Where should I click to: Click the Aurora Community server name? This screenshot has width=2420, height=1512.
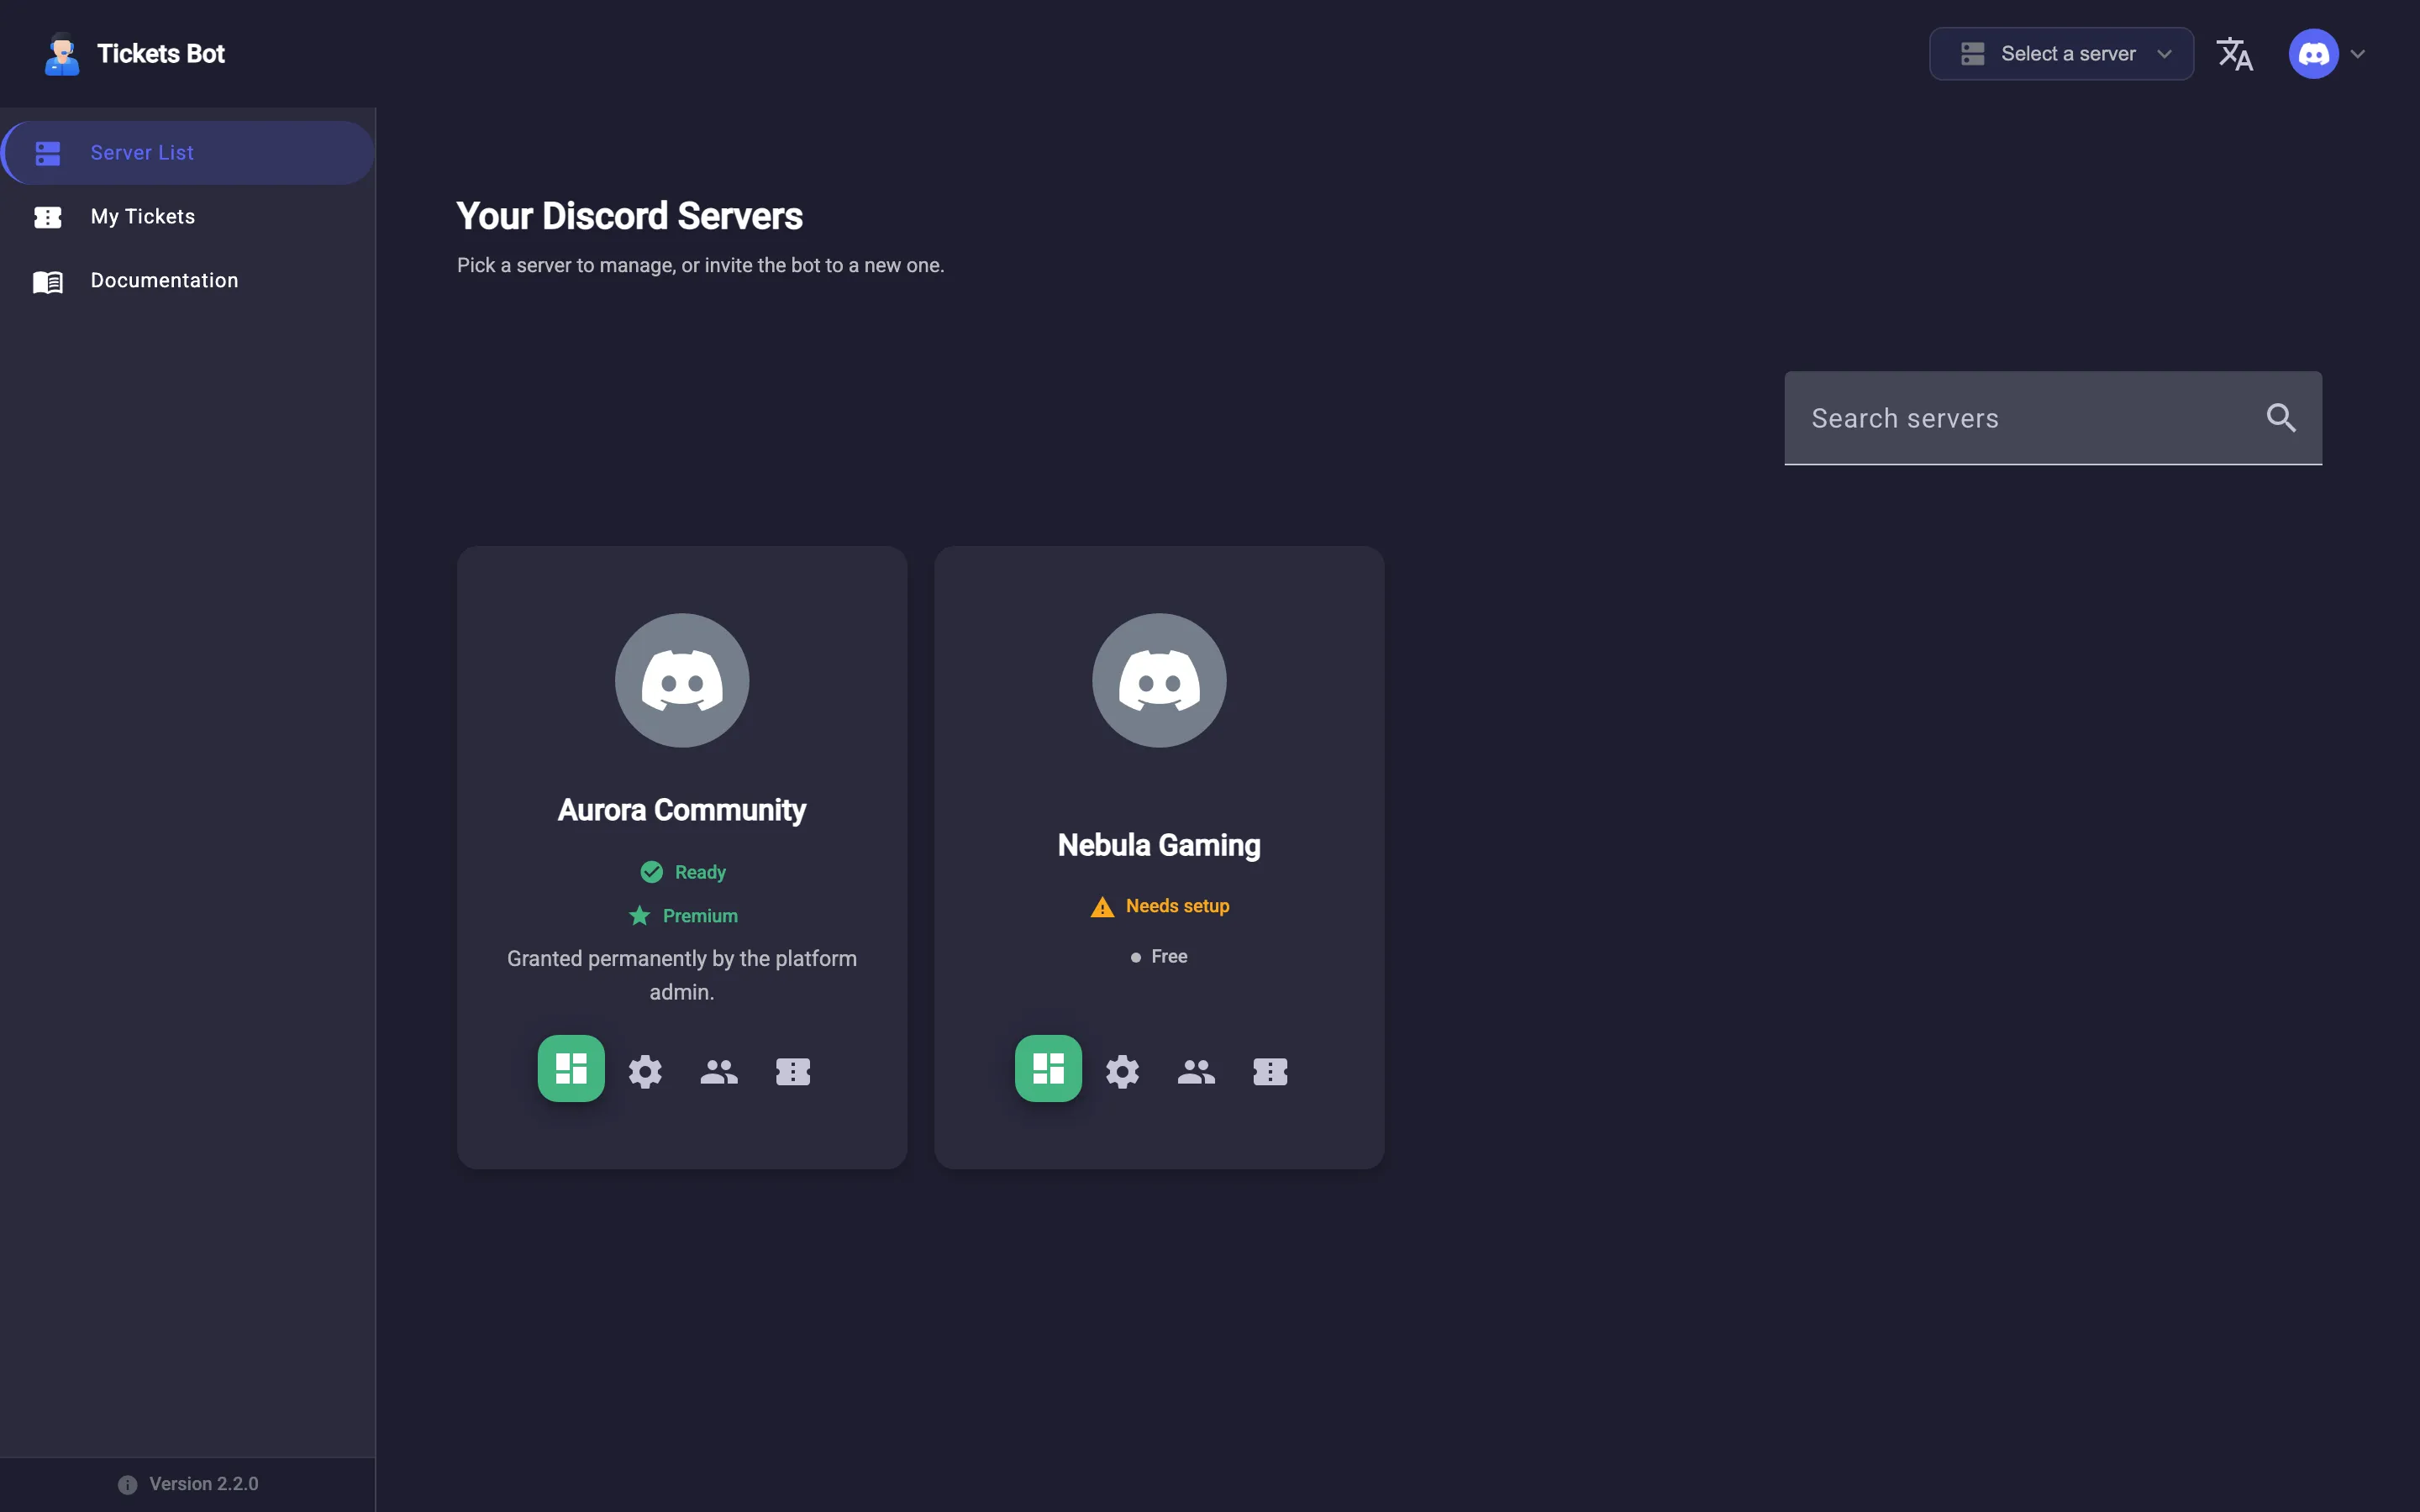682,810
